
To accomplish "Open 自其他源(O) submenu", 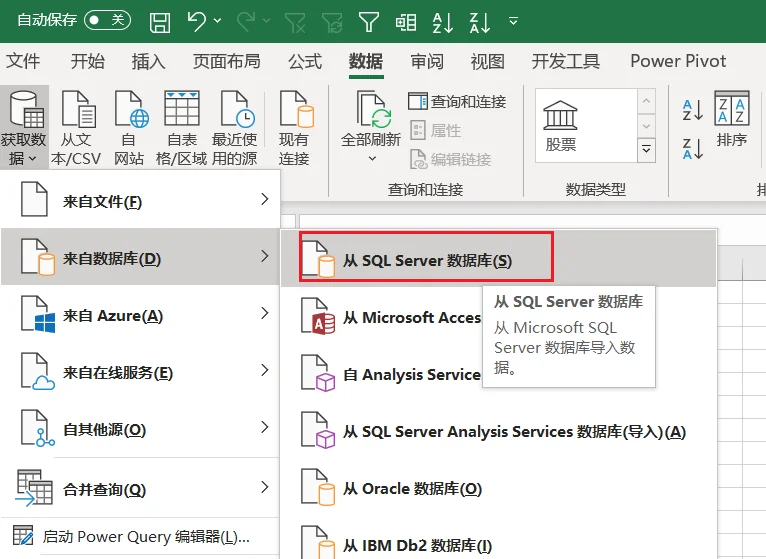I will [x=140, y=429].
